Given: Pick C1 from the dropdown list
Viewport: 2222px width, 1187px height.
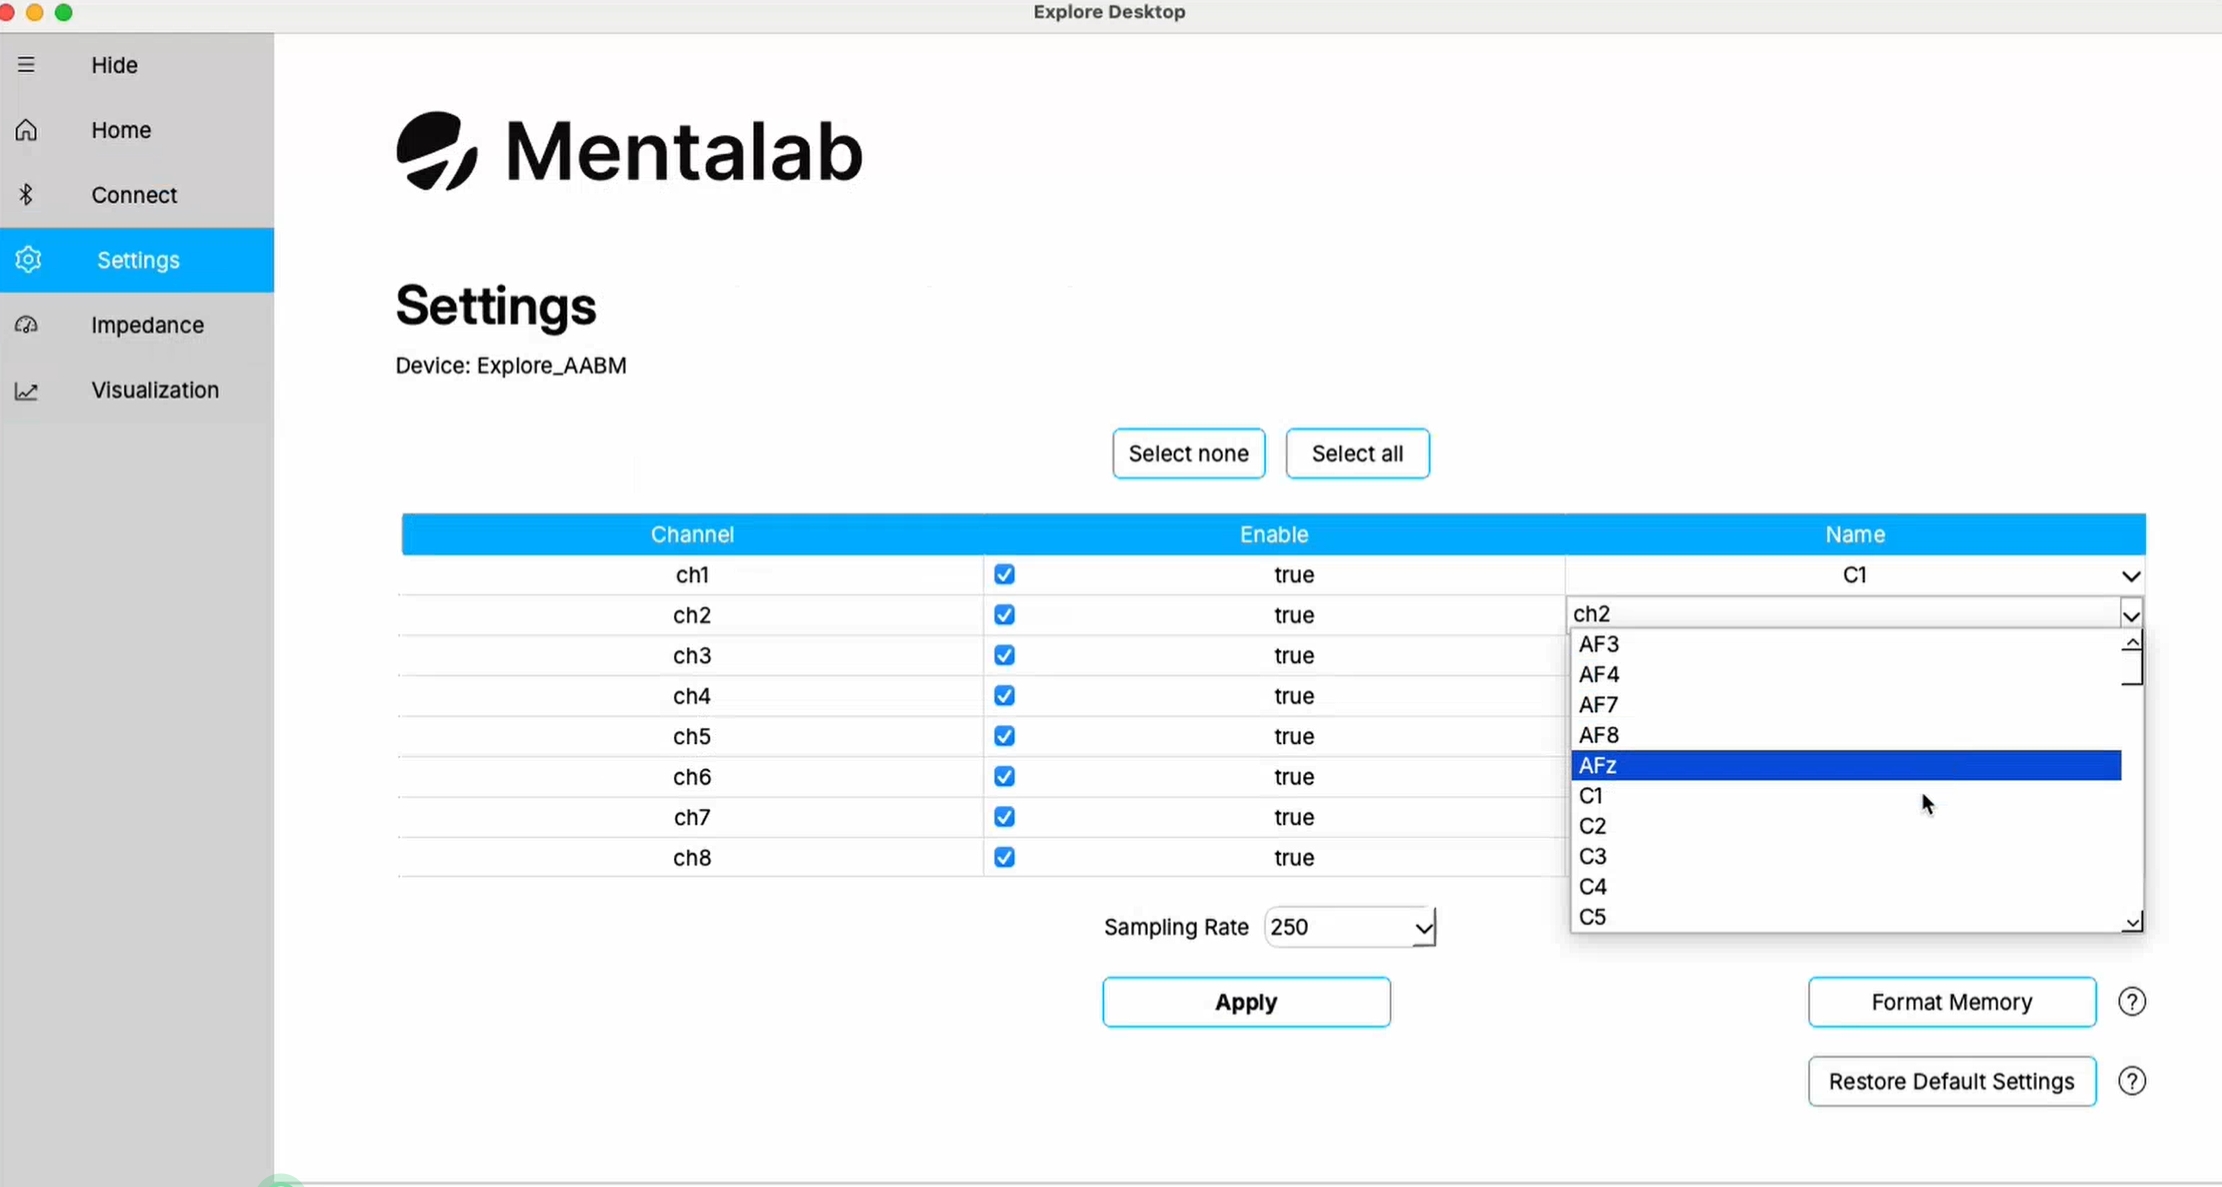Looking at the screenshot, I should click(x=1846, y=796).
